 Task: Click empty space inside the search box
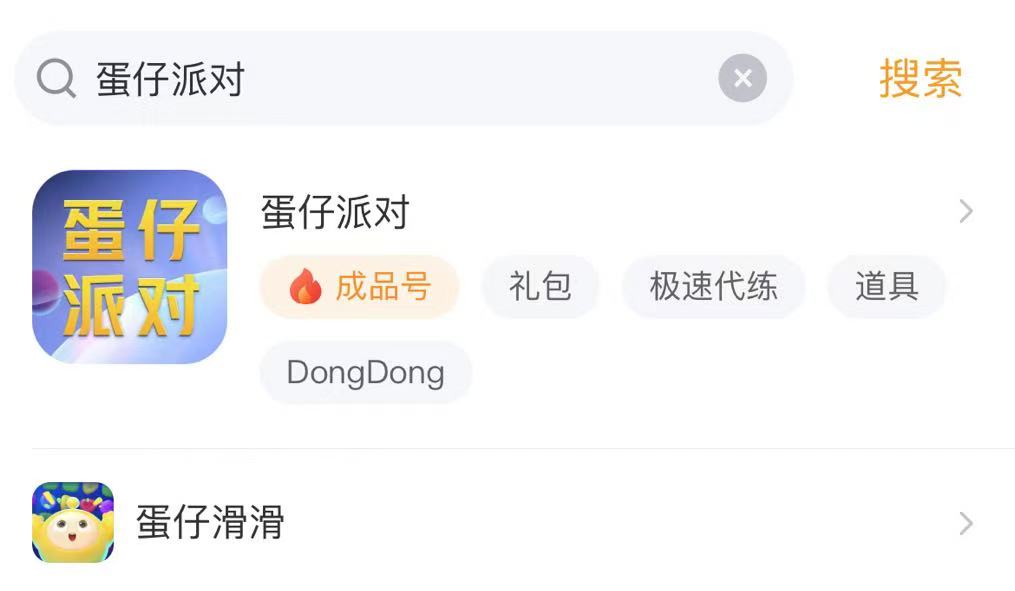point(480,80)
